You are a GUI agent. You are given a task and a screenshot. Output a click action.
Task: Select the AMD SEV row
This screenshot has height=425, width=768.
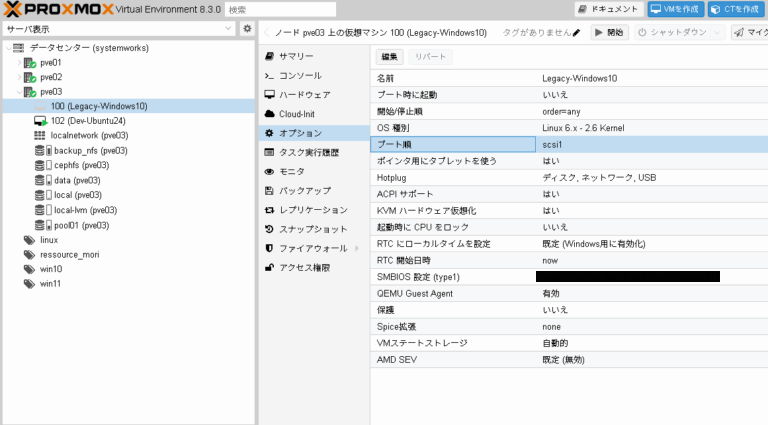coord(569,359)
